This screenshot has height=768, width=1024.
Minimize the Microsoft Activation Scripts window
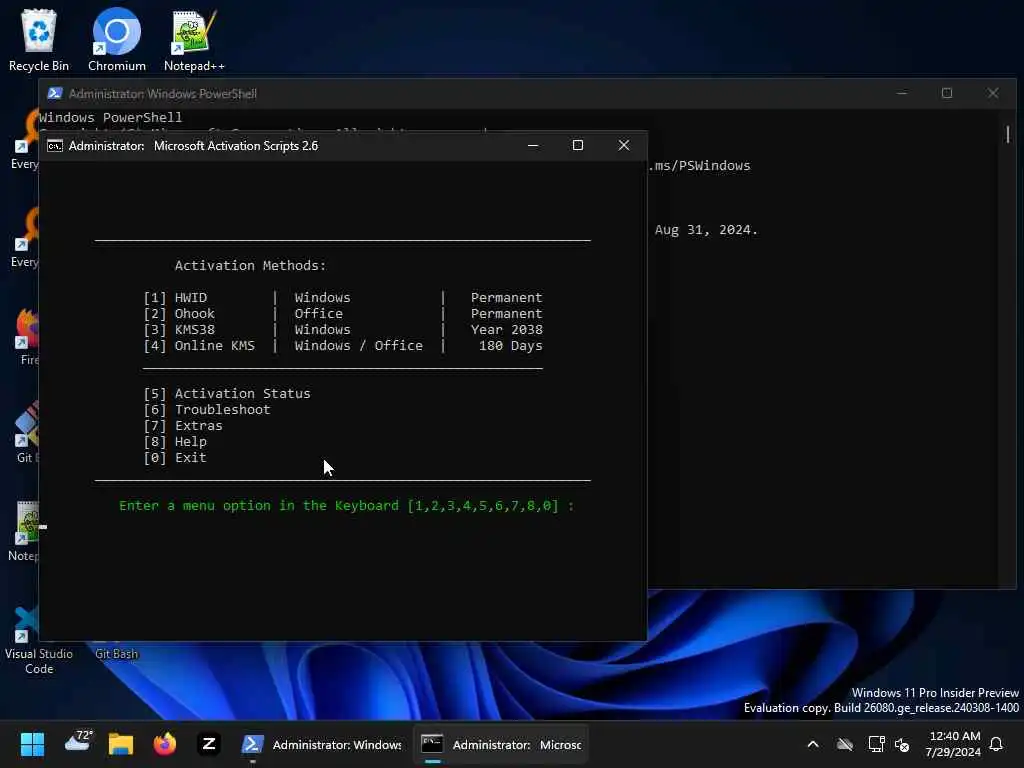[533, 146]
